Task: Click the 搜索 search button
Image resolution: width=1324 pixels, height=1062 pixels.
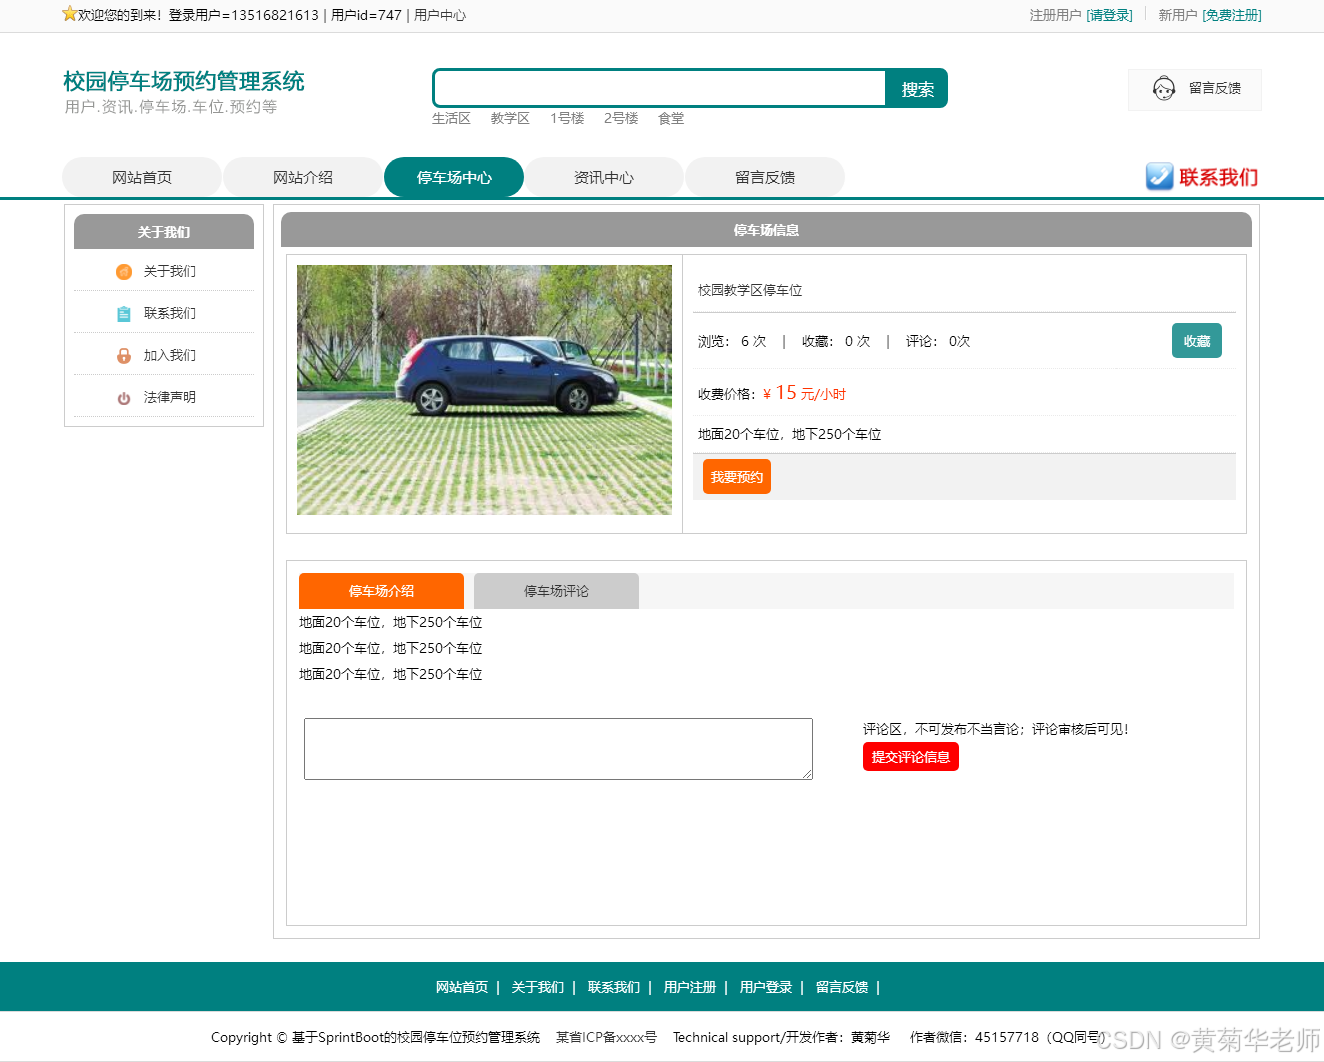Action: coord(915,88)
